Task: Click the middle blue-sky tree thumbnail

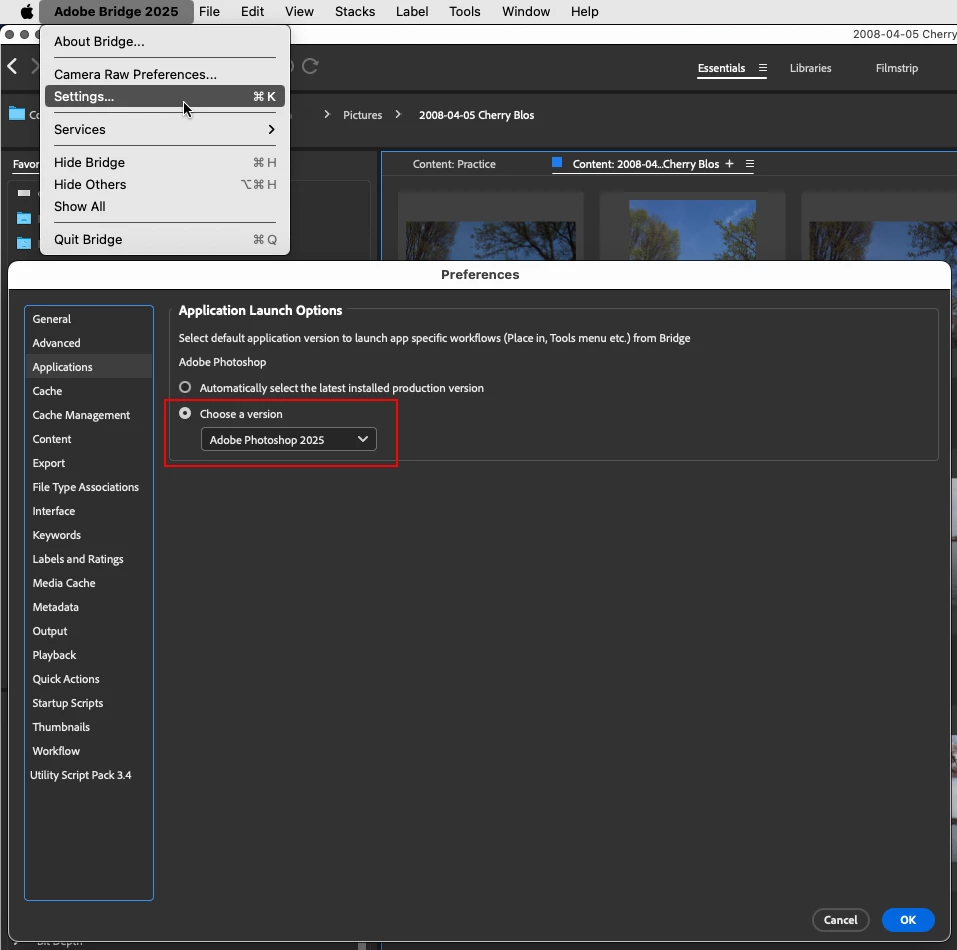Action: pyautogui.click(x=692, y=230)
